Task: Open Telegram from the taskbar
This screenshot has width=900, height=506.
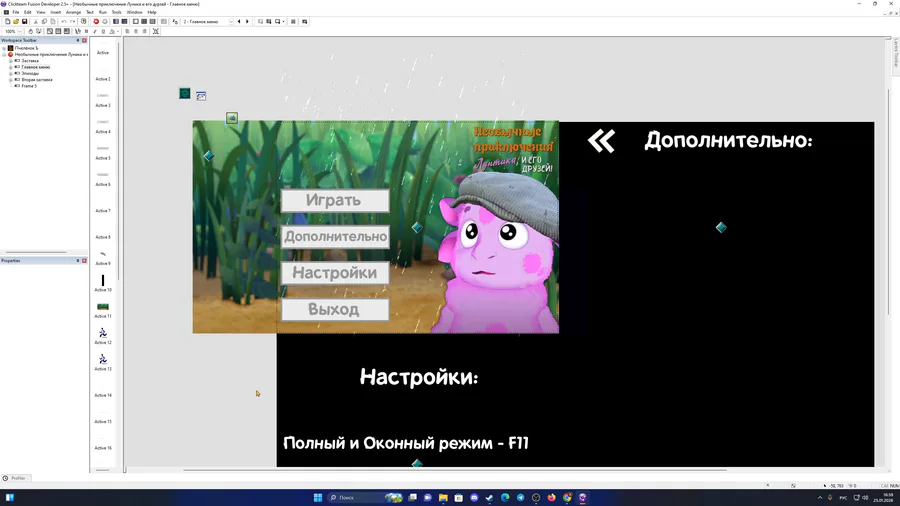Action: tap(521, 497)
